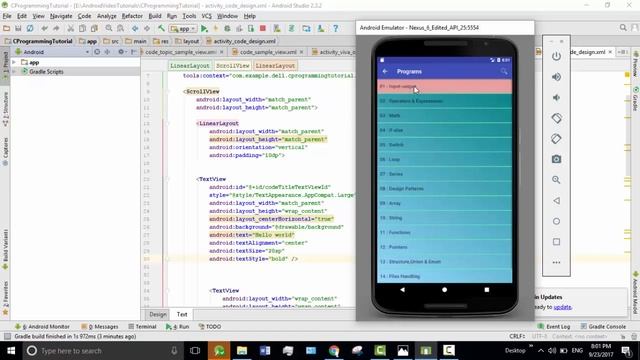Switch to the Design editor tab
The height and width of the screenshot is (360, 640).
coord(158,314)
